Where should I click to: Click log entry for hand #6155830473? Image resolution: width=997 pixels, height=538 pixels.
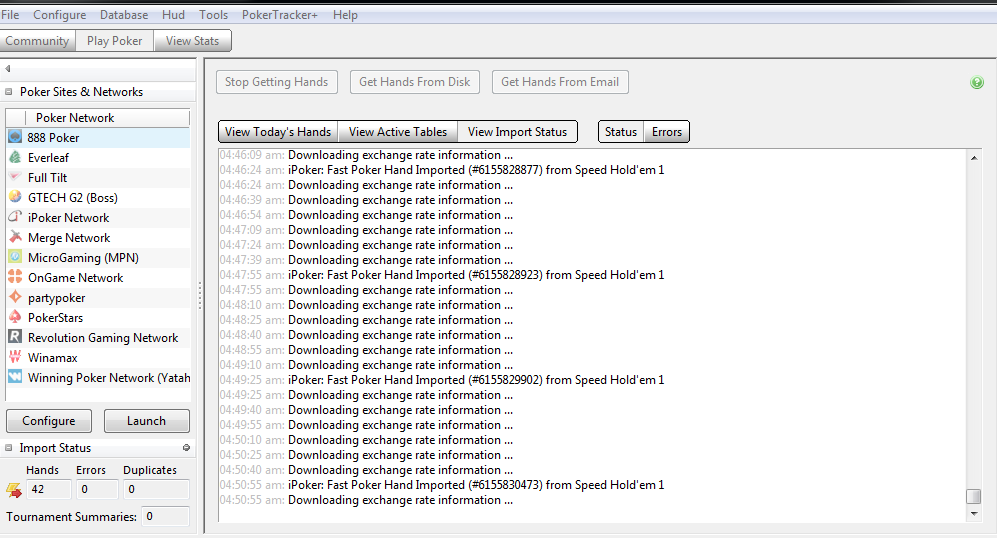[442, 485]
